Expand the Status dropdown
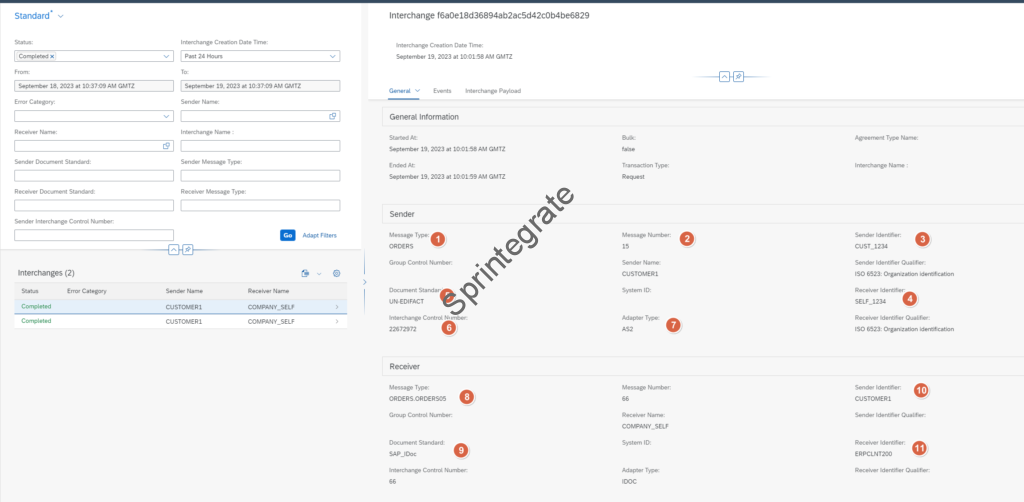This screenshot has height=502, width=1024. [167, 57]
